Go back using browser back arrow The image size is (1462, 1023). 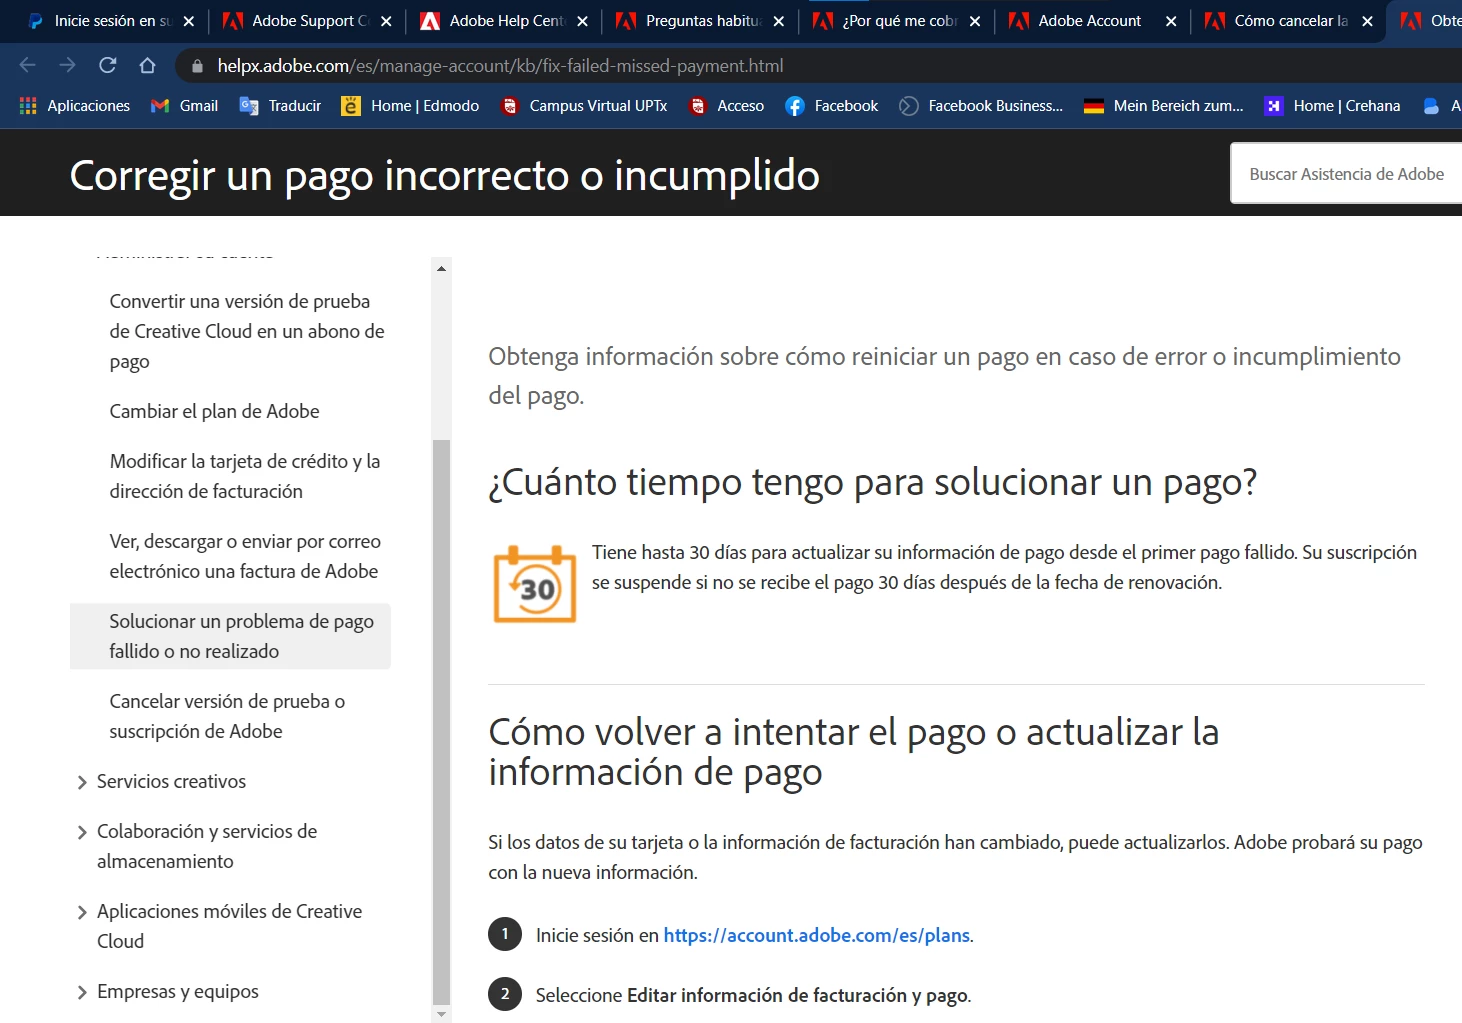27,65
